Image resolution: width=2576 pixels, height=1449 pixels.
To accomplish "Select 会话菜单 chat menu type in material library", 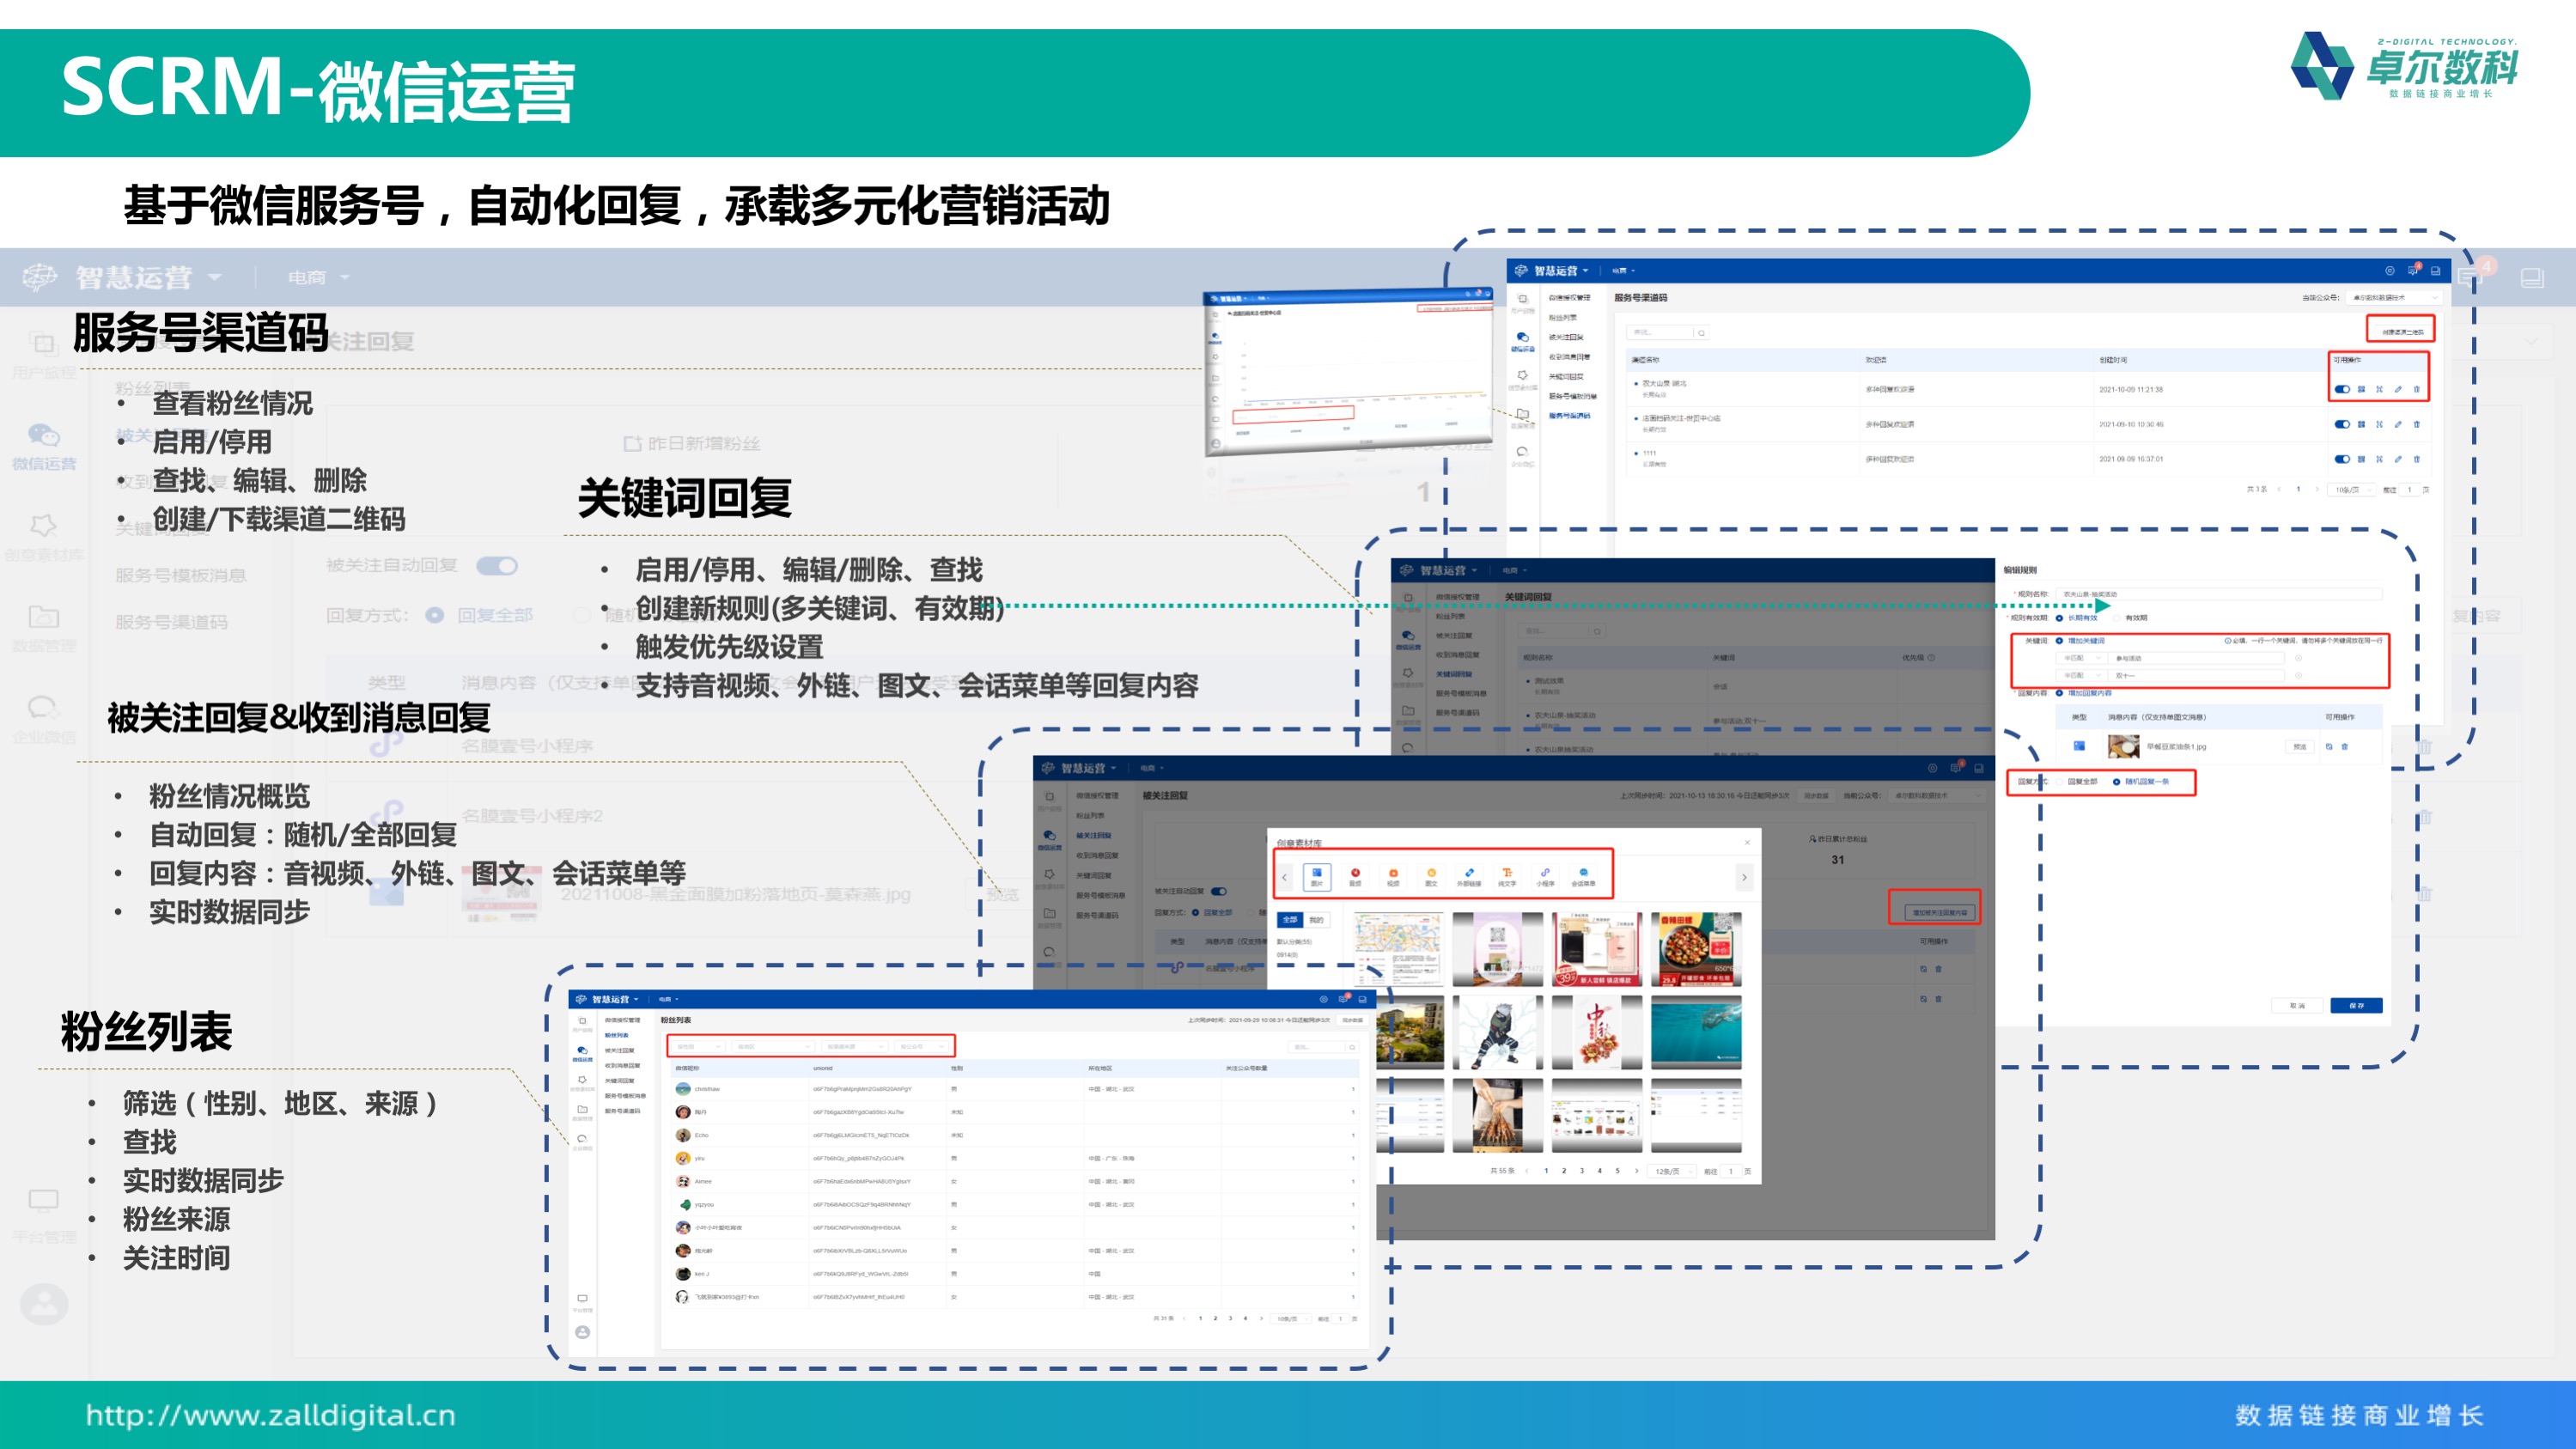I will point(1583,876).
